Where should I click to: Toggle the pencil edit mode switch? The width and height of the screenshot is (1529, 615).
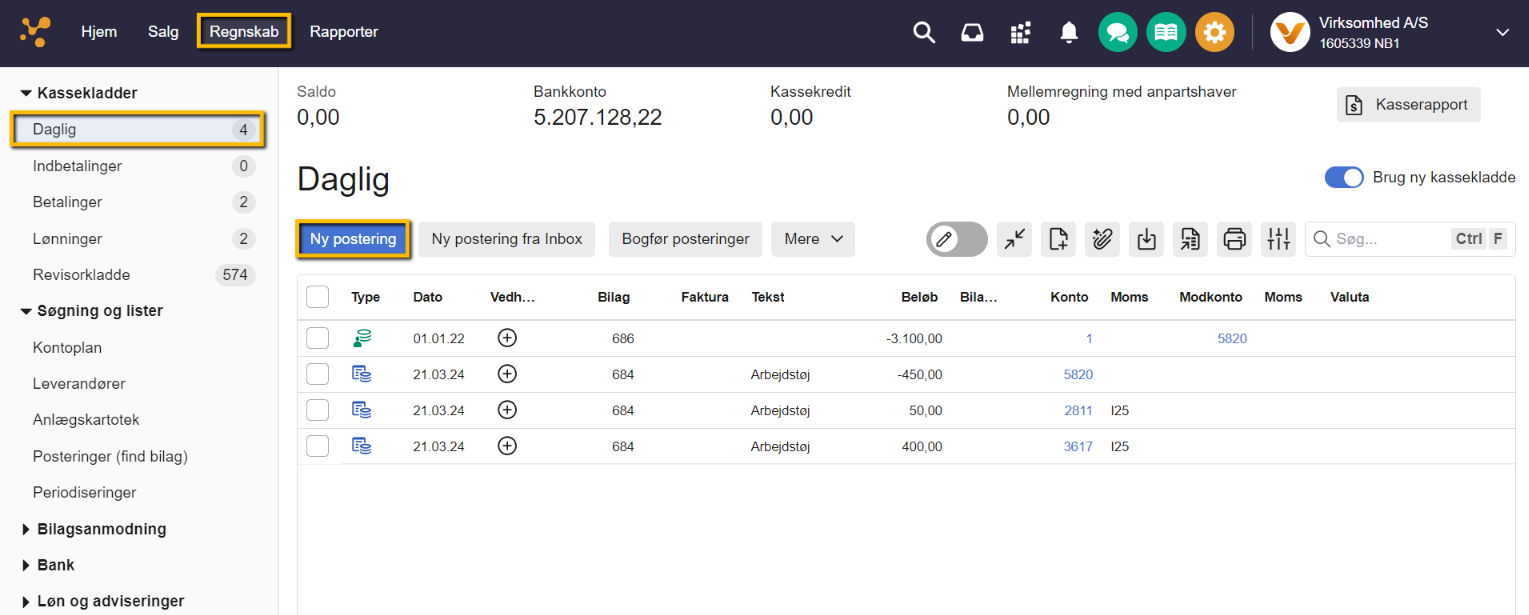click(957, 239)
